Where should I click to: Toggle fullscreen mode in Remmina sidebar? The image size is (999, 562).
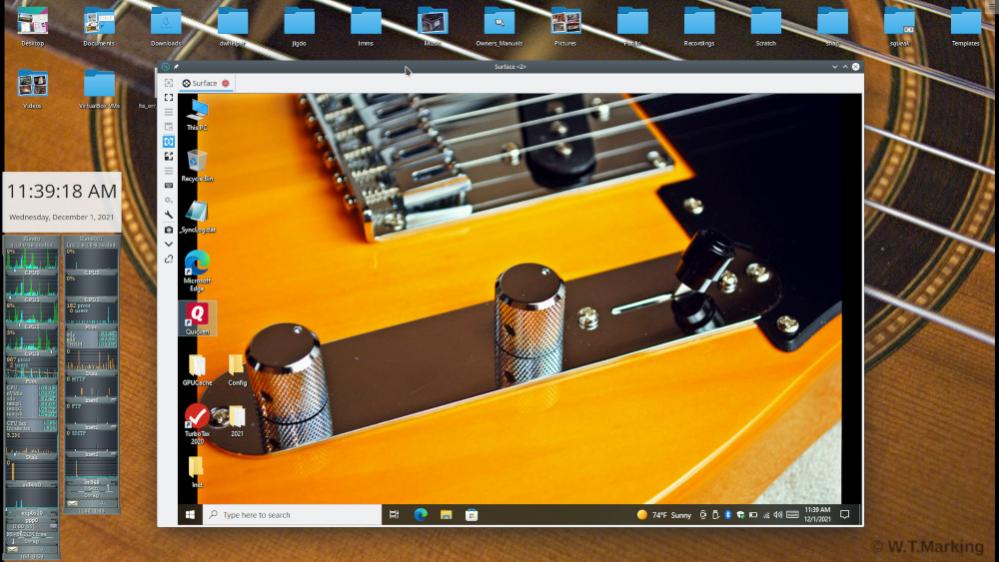point(168,98)
